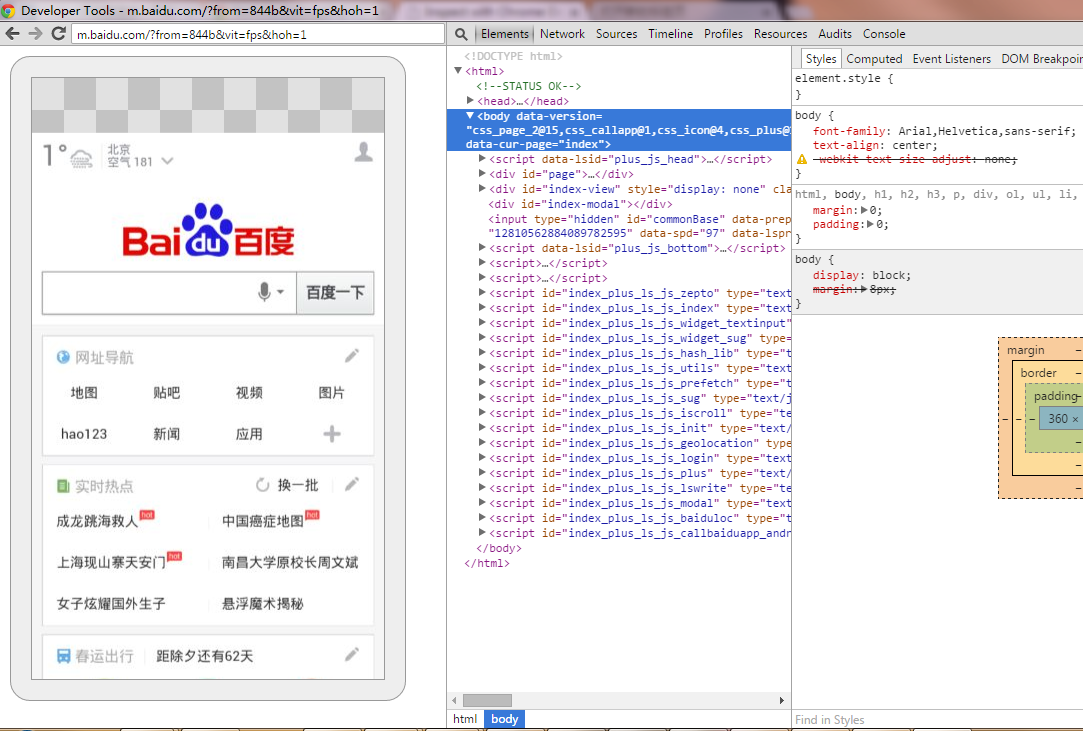Open the 新闻 link
Image resolution: width=1083 pixels, height=731 pixels.
(166, 434)
